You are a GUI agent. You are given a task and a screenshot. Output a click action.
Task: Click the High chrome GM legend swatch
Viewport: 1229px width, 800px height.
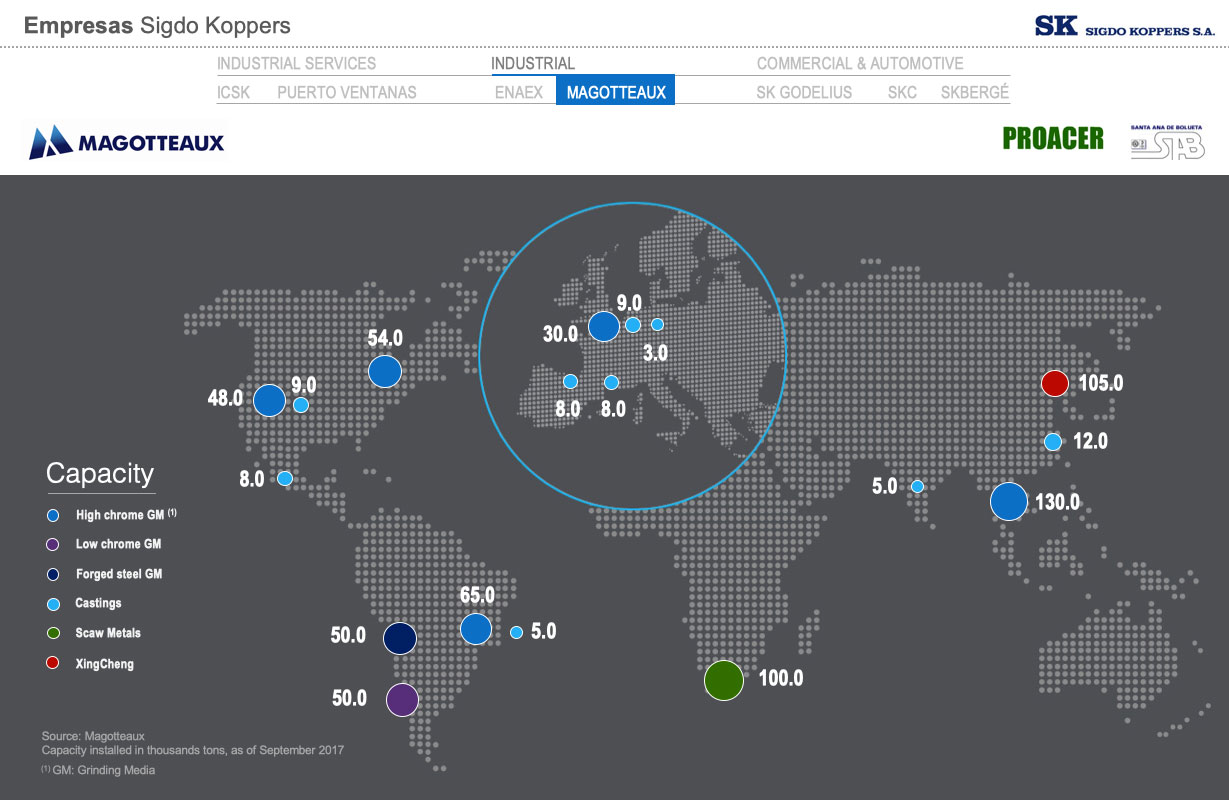[54, 516]
